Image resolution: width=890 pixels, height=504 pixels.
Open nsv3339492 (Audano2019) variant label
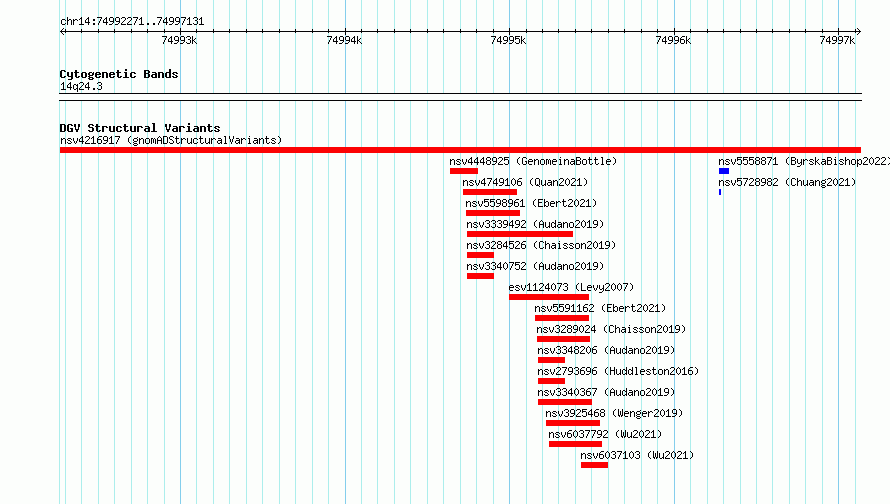(x=535, y=224)
